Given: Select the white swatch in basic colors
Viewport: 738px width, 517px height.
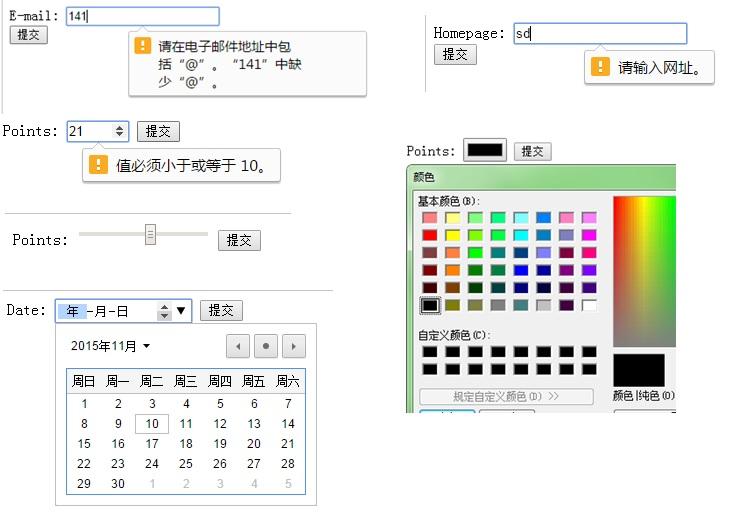Looking at the screenshot, I should click(589, 305).
